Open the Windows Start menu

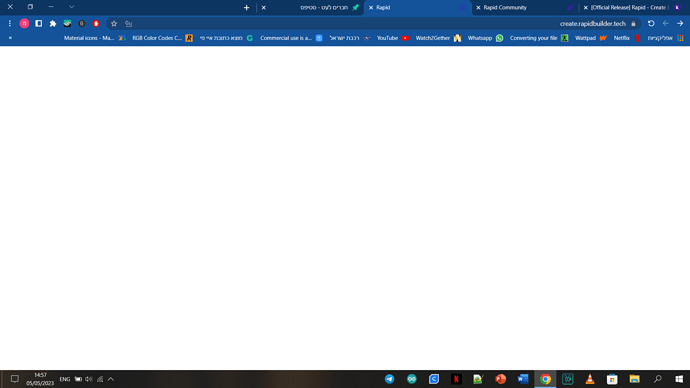679,379
